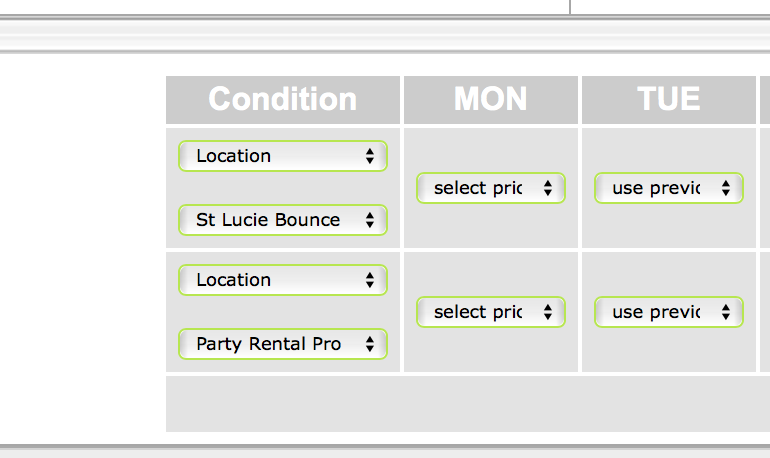
Task: Click the arrows on first-row Location selector
Action: coord(370,156)
